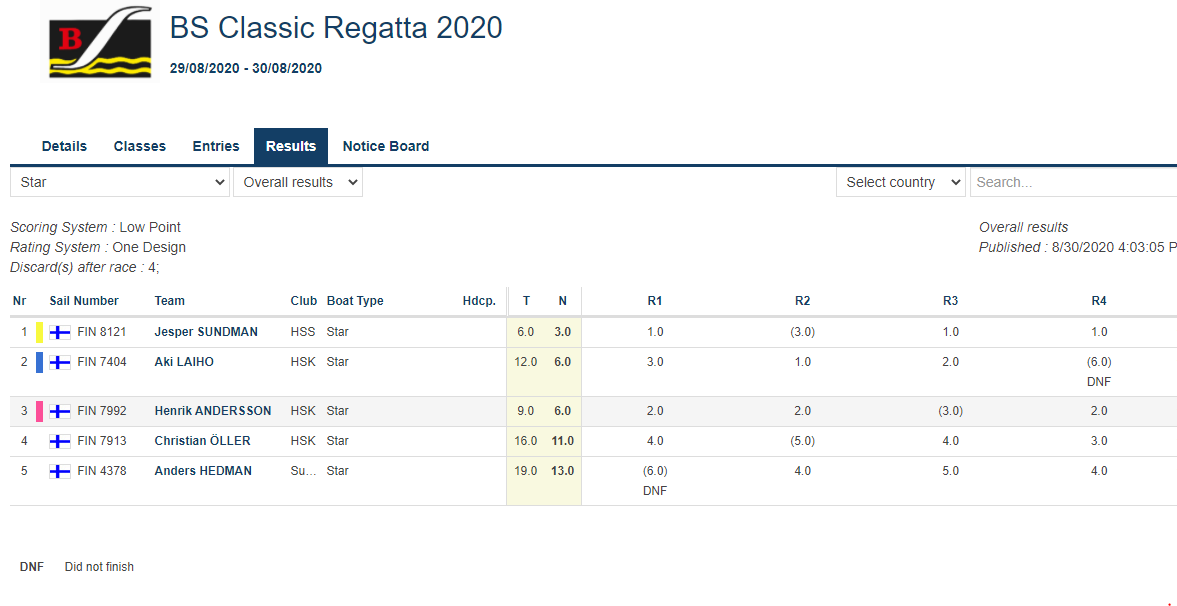The width and height of the screenshot is (1177, 606).
Task: Expand the Select country dropdown
Action: tap(900, 182)
